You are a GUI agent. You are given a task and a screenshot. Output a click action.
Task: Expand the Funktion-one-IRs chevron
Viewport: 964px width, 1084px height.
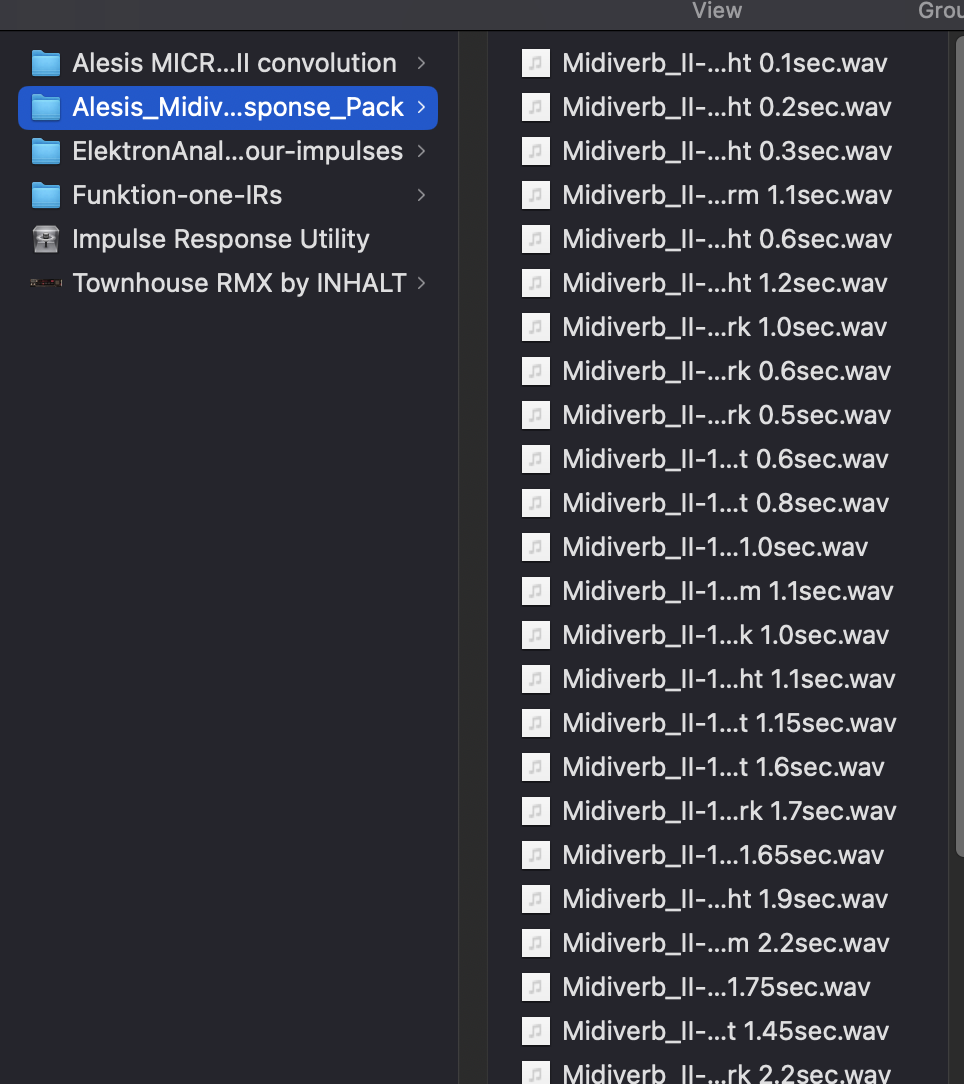(421, 196)
